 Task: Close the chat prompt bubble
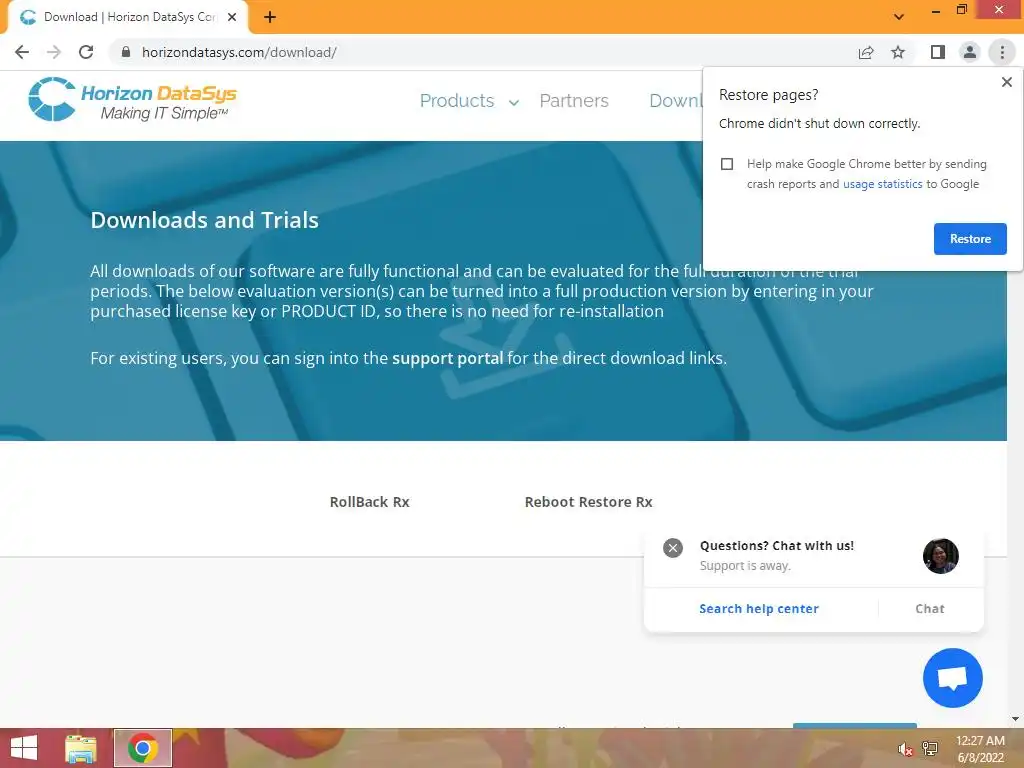[x=673, y=548]
